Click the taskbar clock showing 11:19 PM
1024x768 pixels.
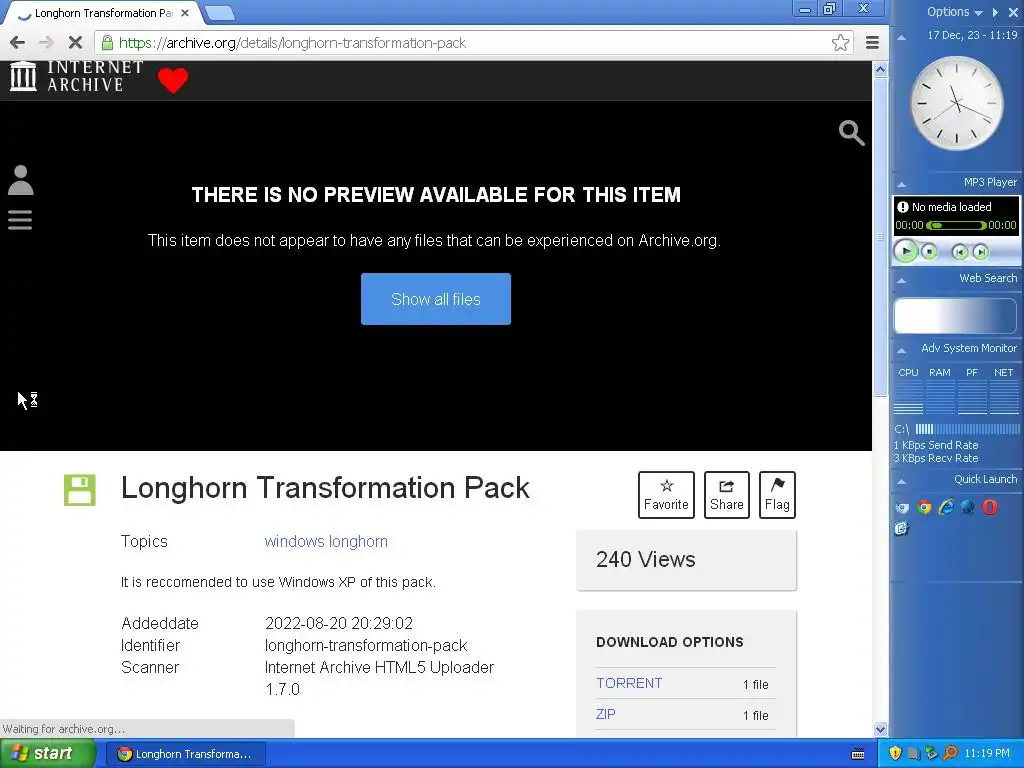pyautogui.click(x=987, y=754)
